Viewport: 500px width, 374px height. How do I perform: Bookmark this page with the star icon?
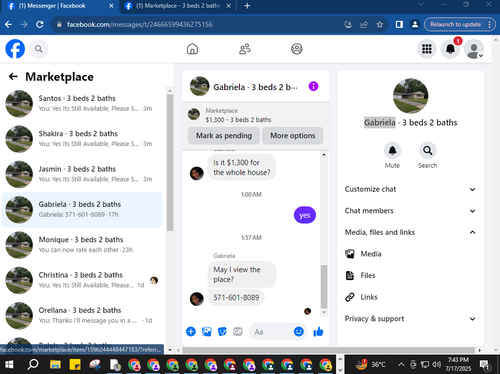click(380, 24)
